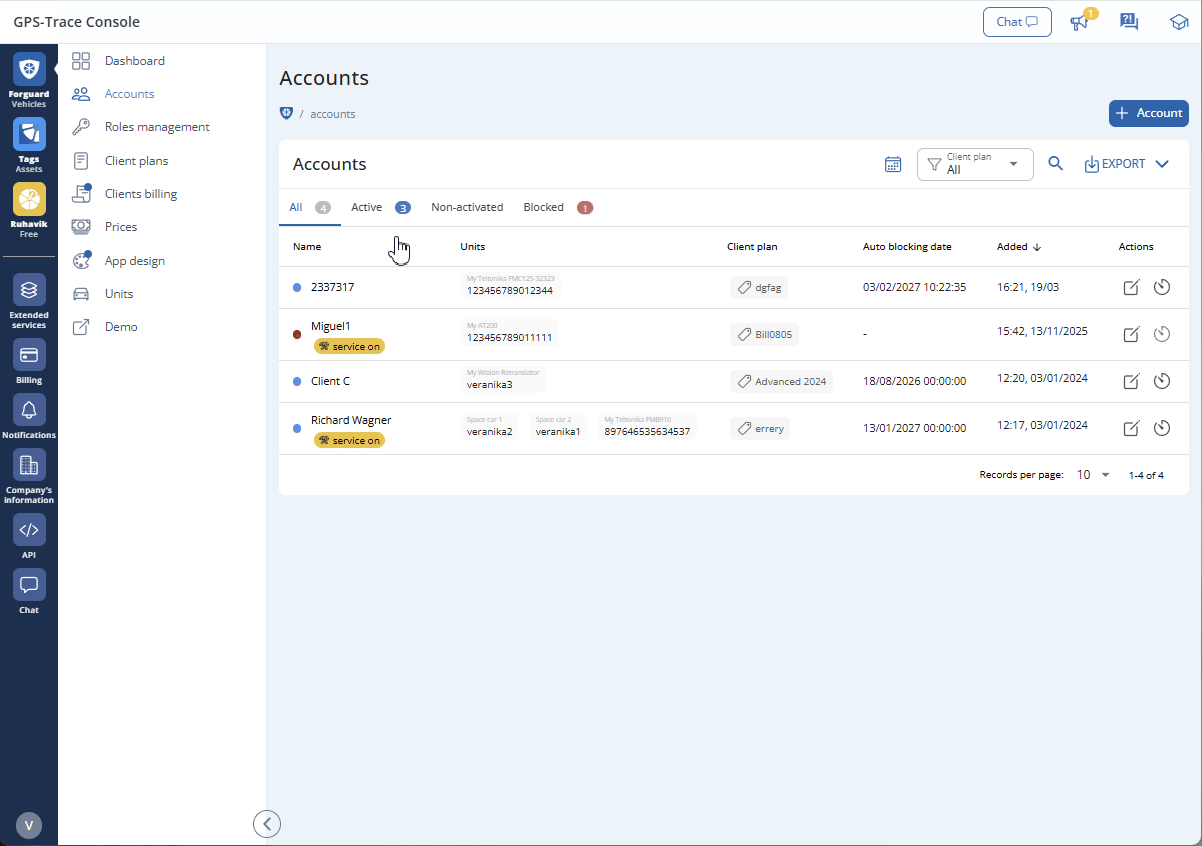
Task: Click the add Account button
Action: click(1149, 113)
